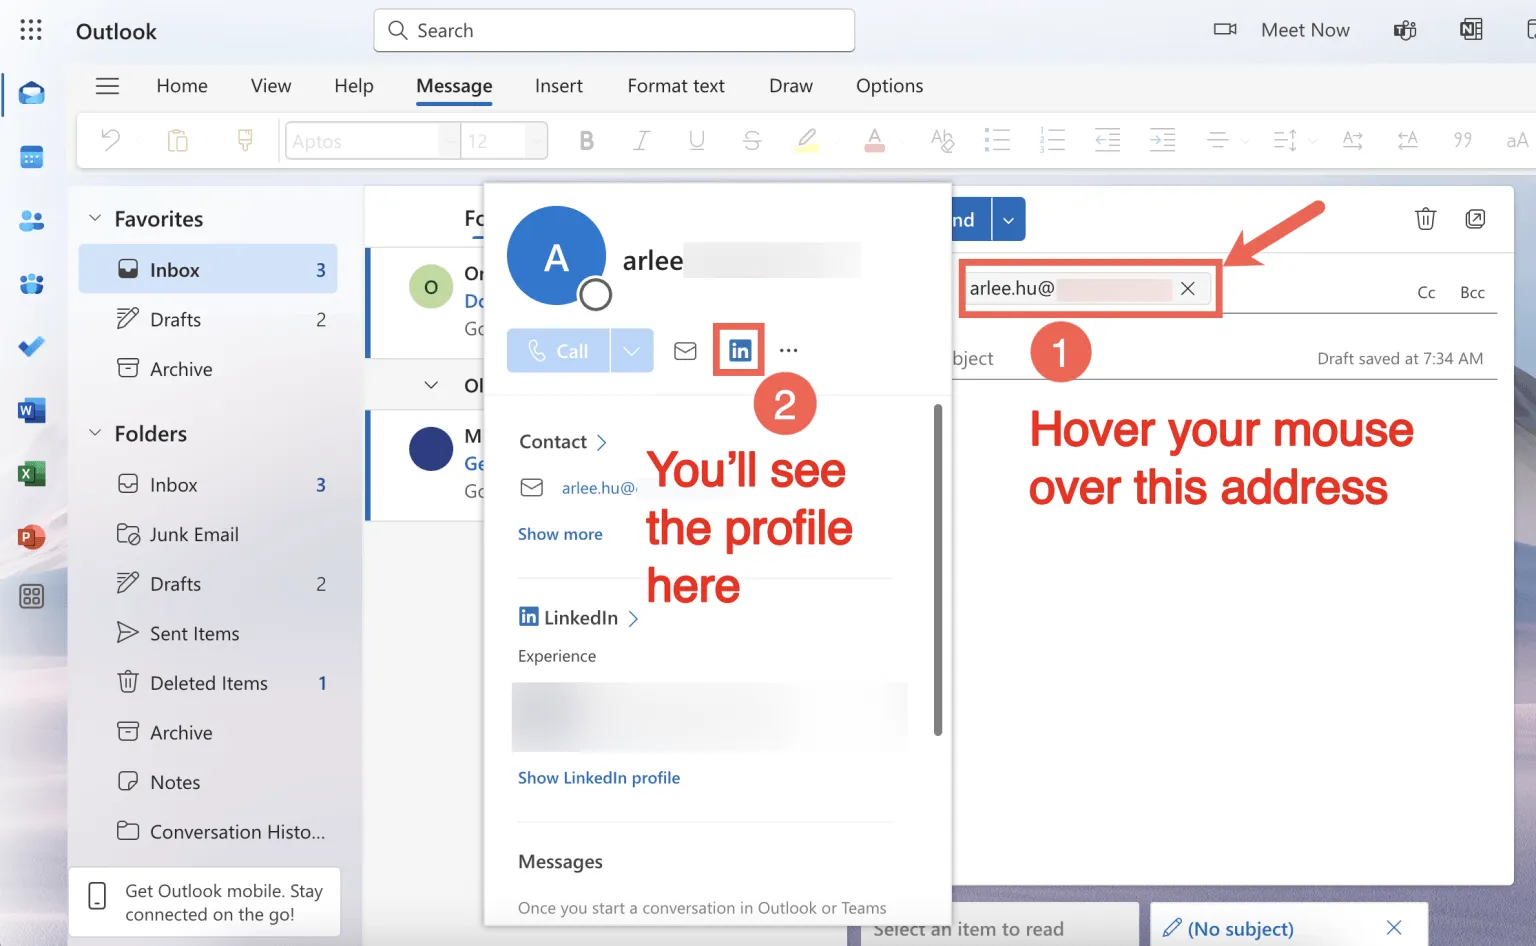Toggle underline formatting in the toolbar
This screenshot has width=1536, height=946.
(x=696, y=140)
